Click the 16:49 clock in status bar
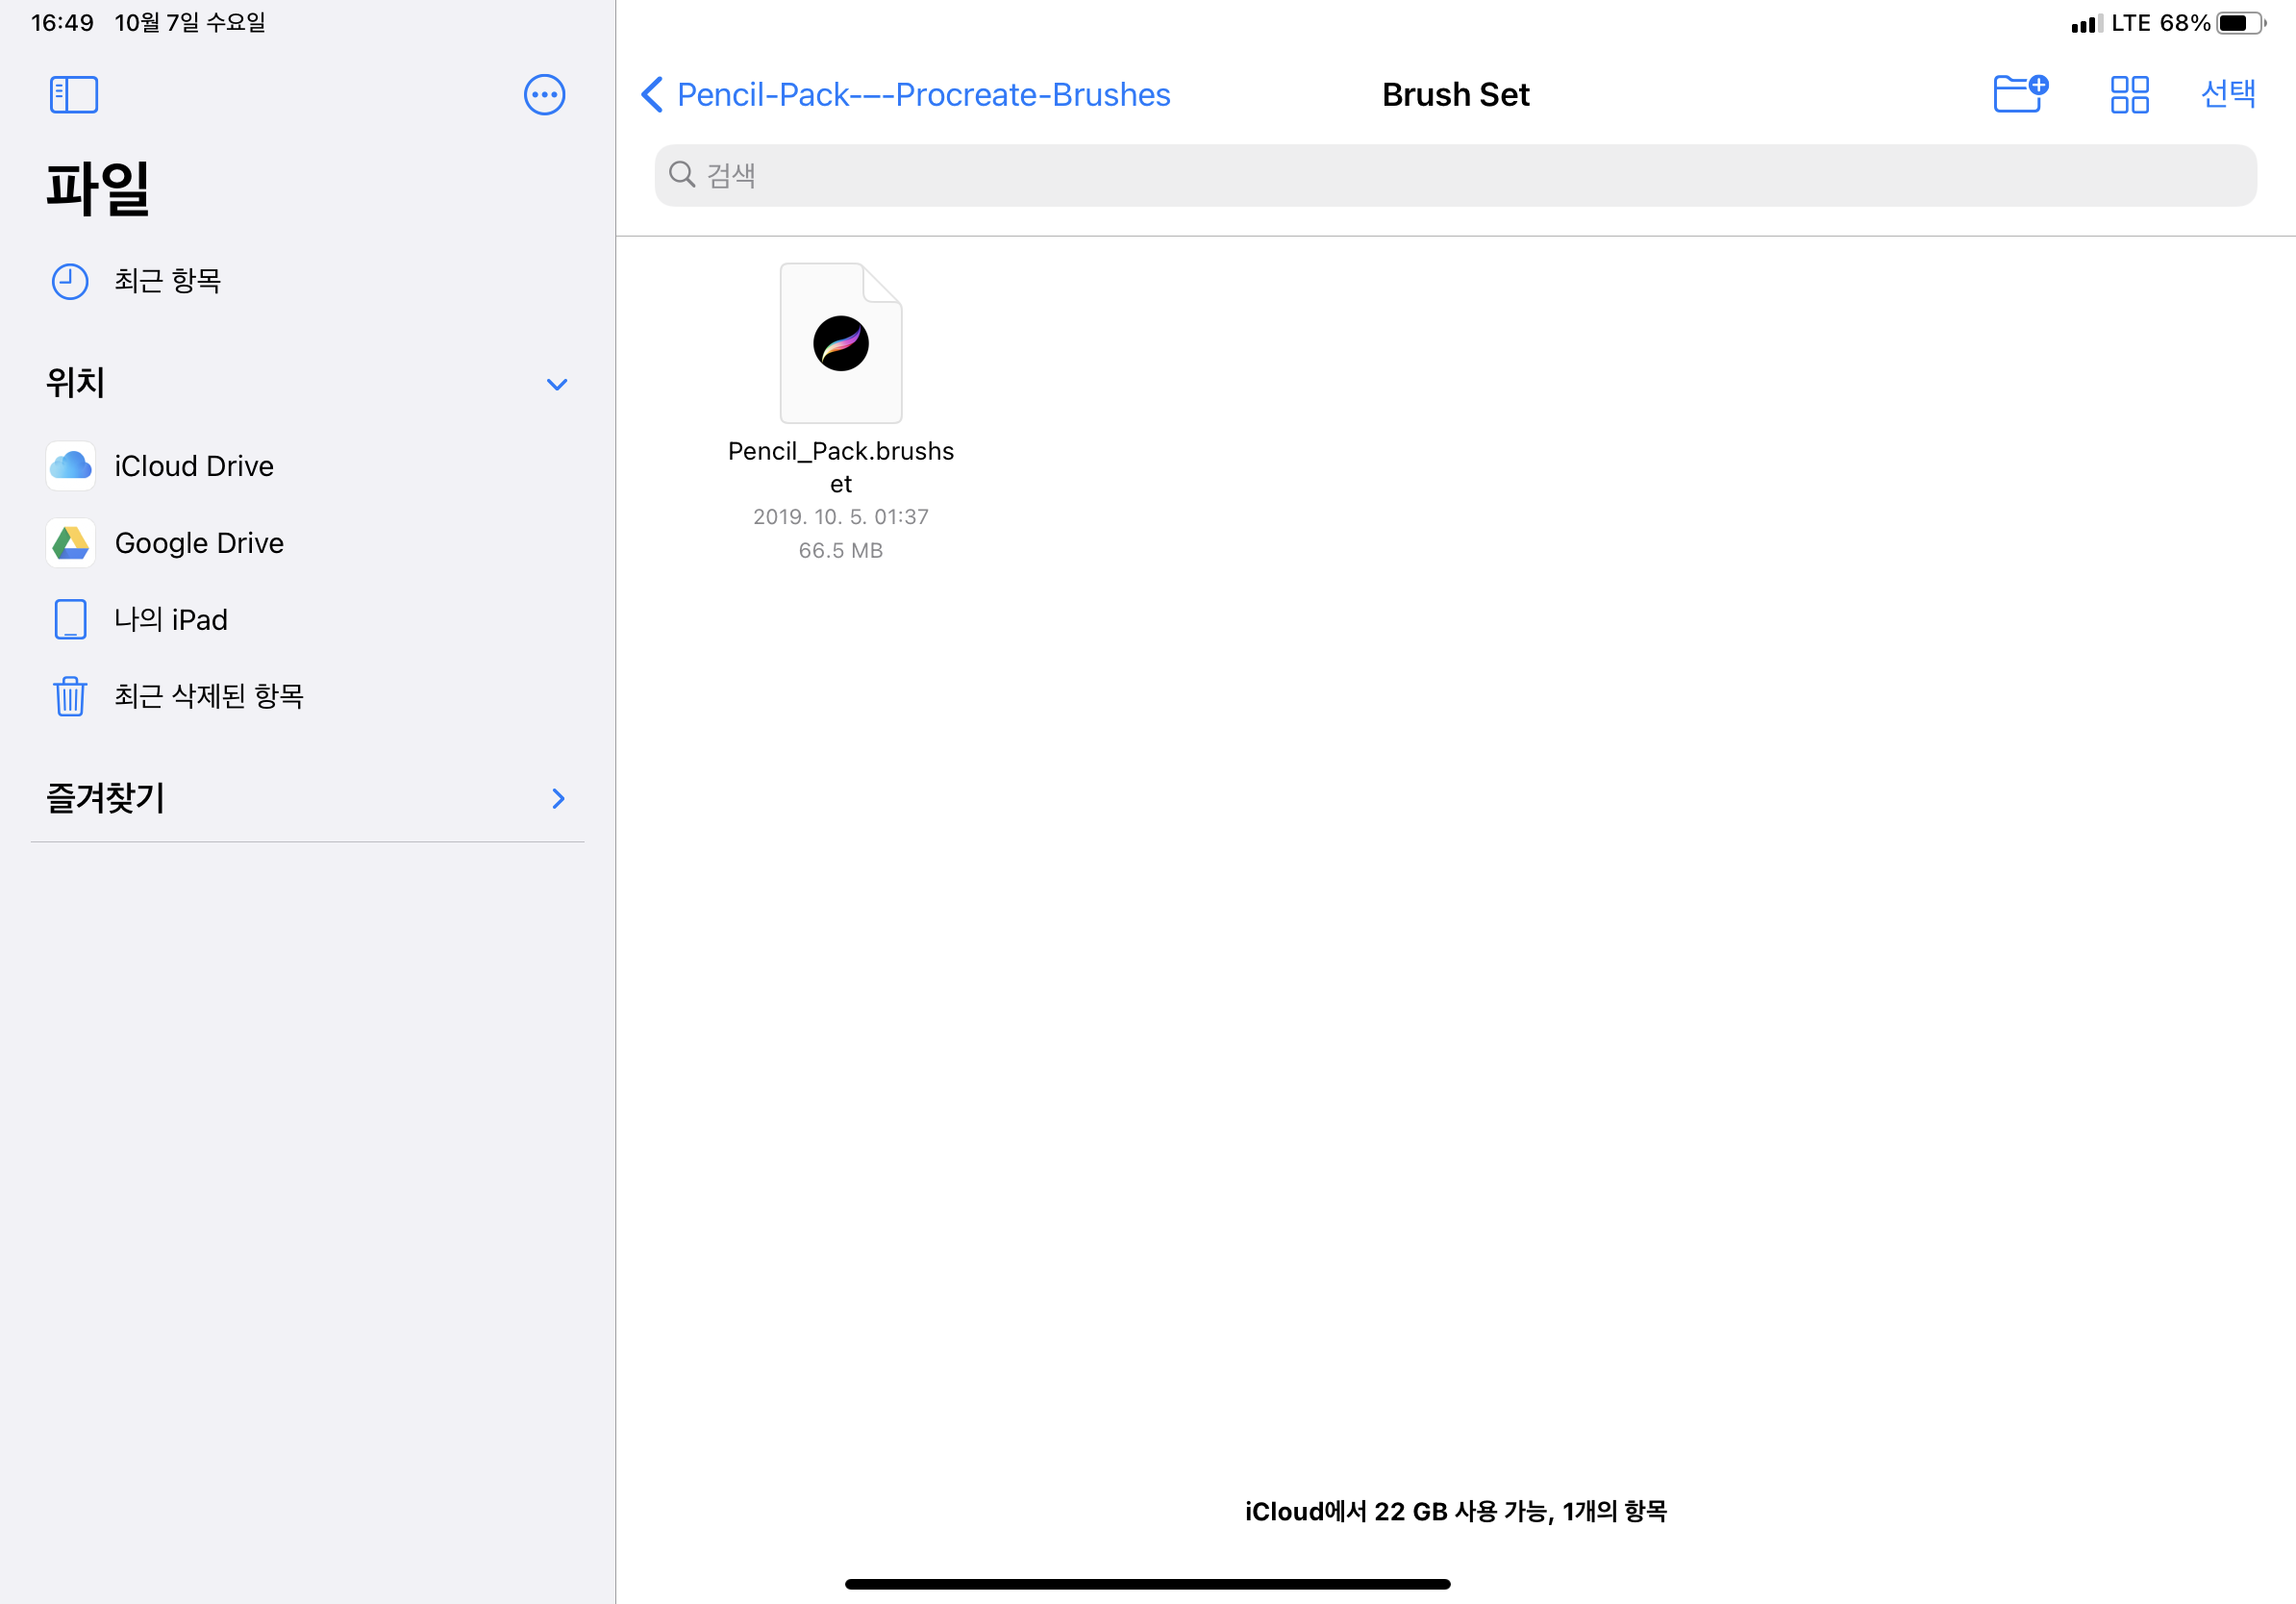The image size is (2296, 1604). (x=62, y=22)
